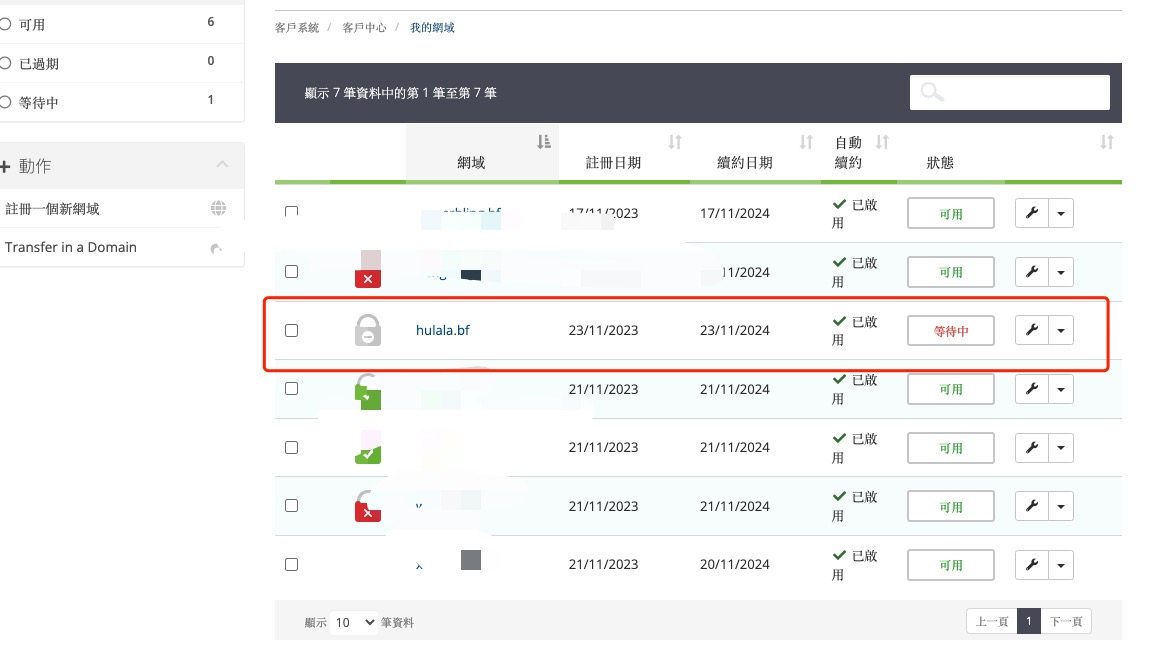Select page 1 in pagination
Viewport: 1162px width, 659px height.
pos(1029,621)
